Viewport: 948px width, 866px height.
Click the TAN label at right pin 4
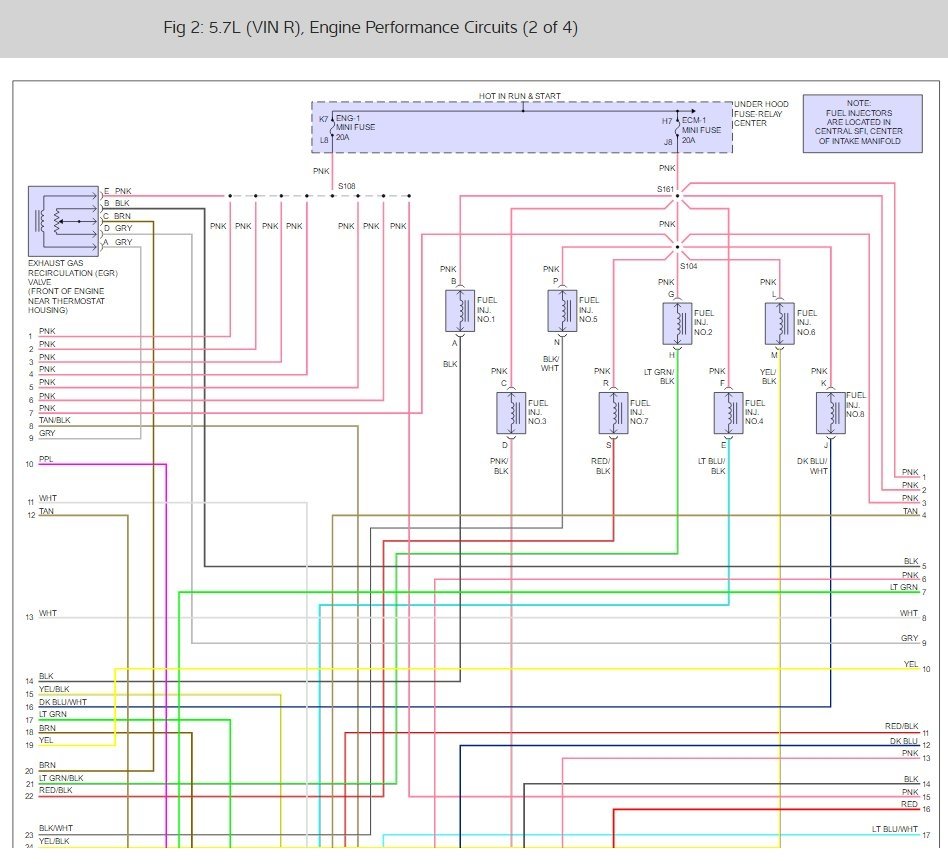click(910, 512)
